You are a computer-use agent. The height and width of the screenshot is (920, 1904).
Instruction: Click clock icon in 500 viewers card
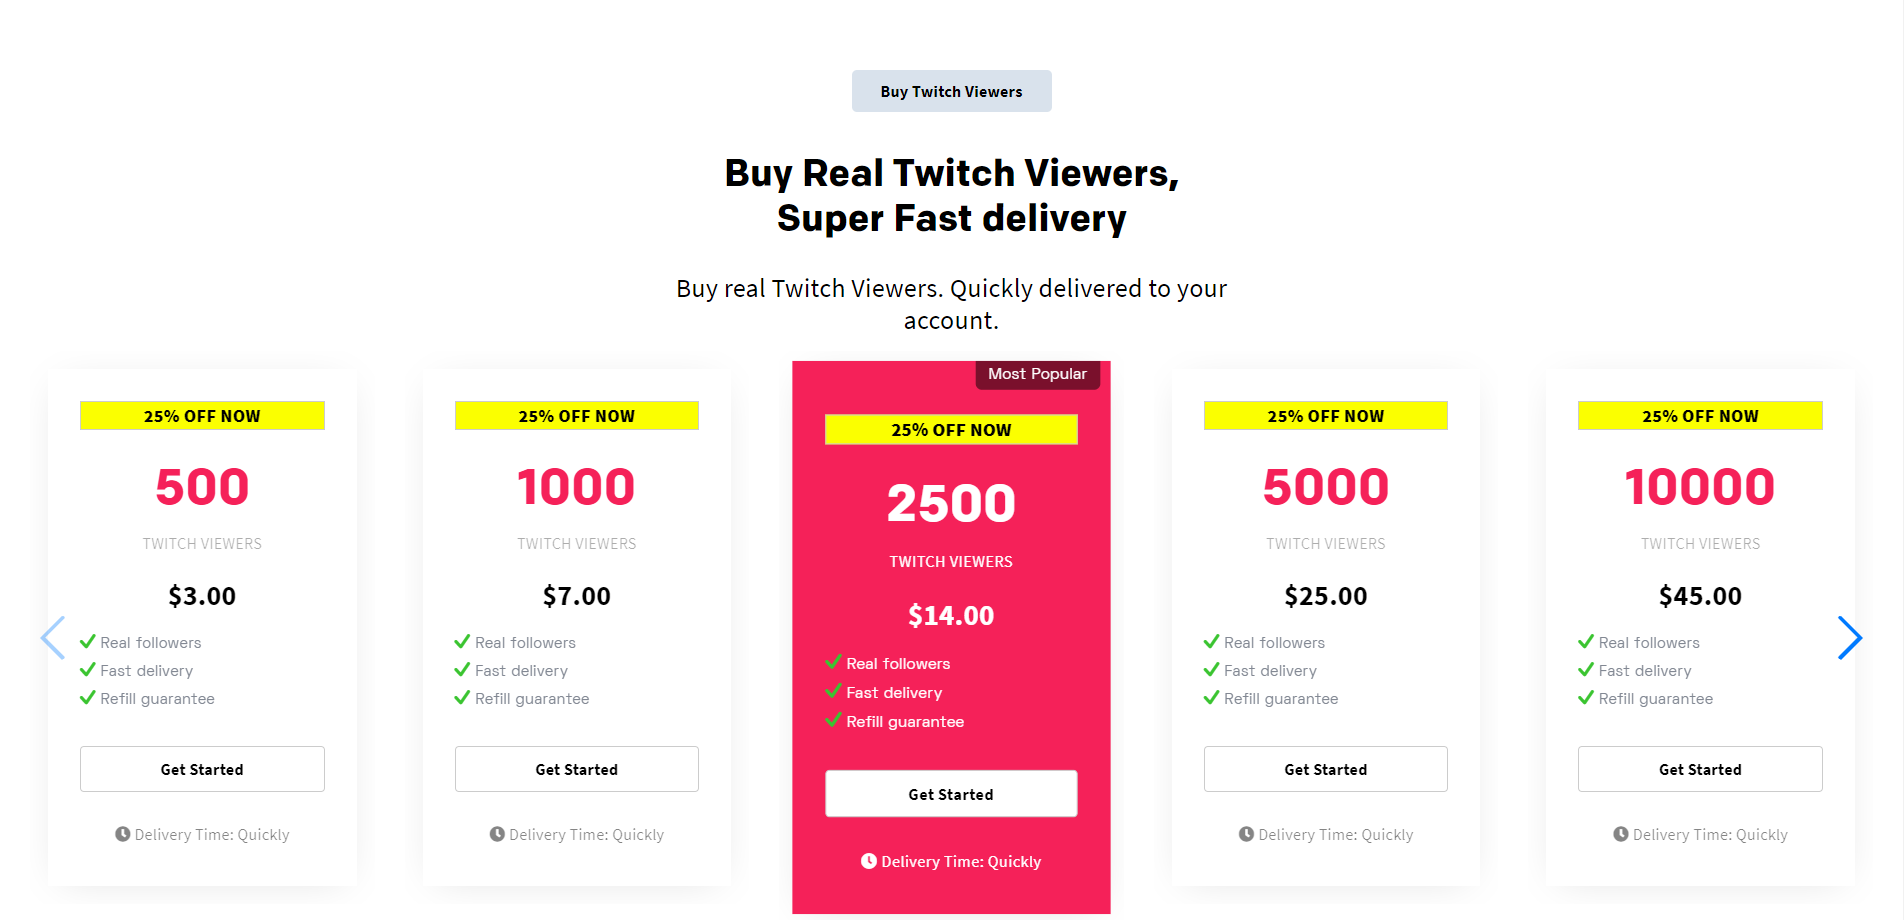tap(122, 834)
